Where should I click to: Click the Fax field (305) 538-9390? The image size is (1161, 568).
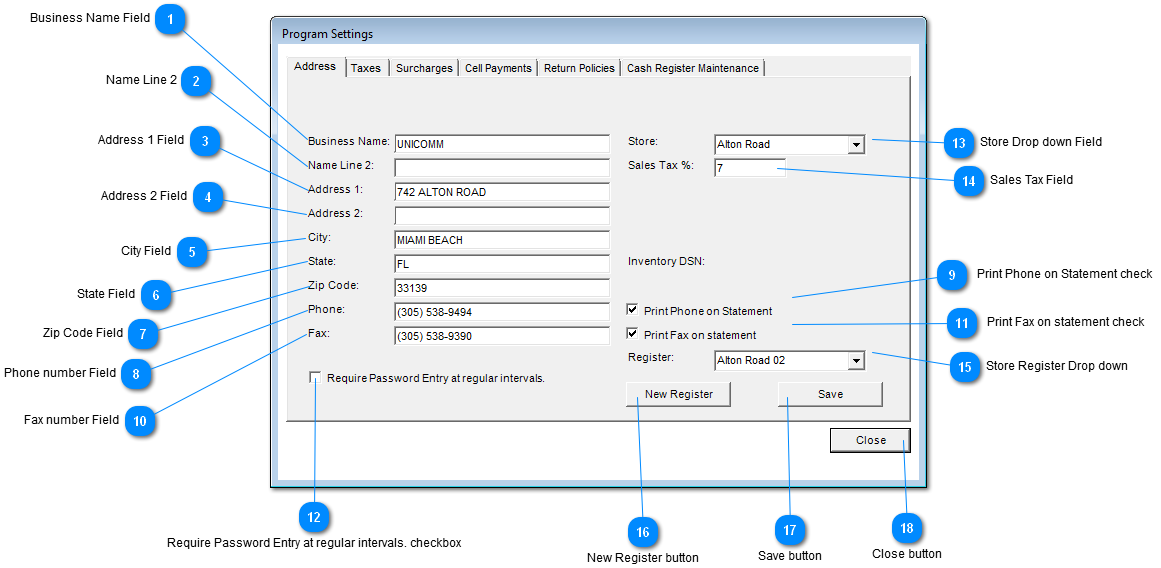coord(502,336)
